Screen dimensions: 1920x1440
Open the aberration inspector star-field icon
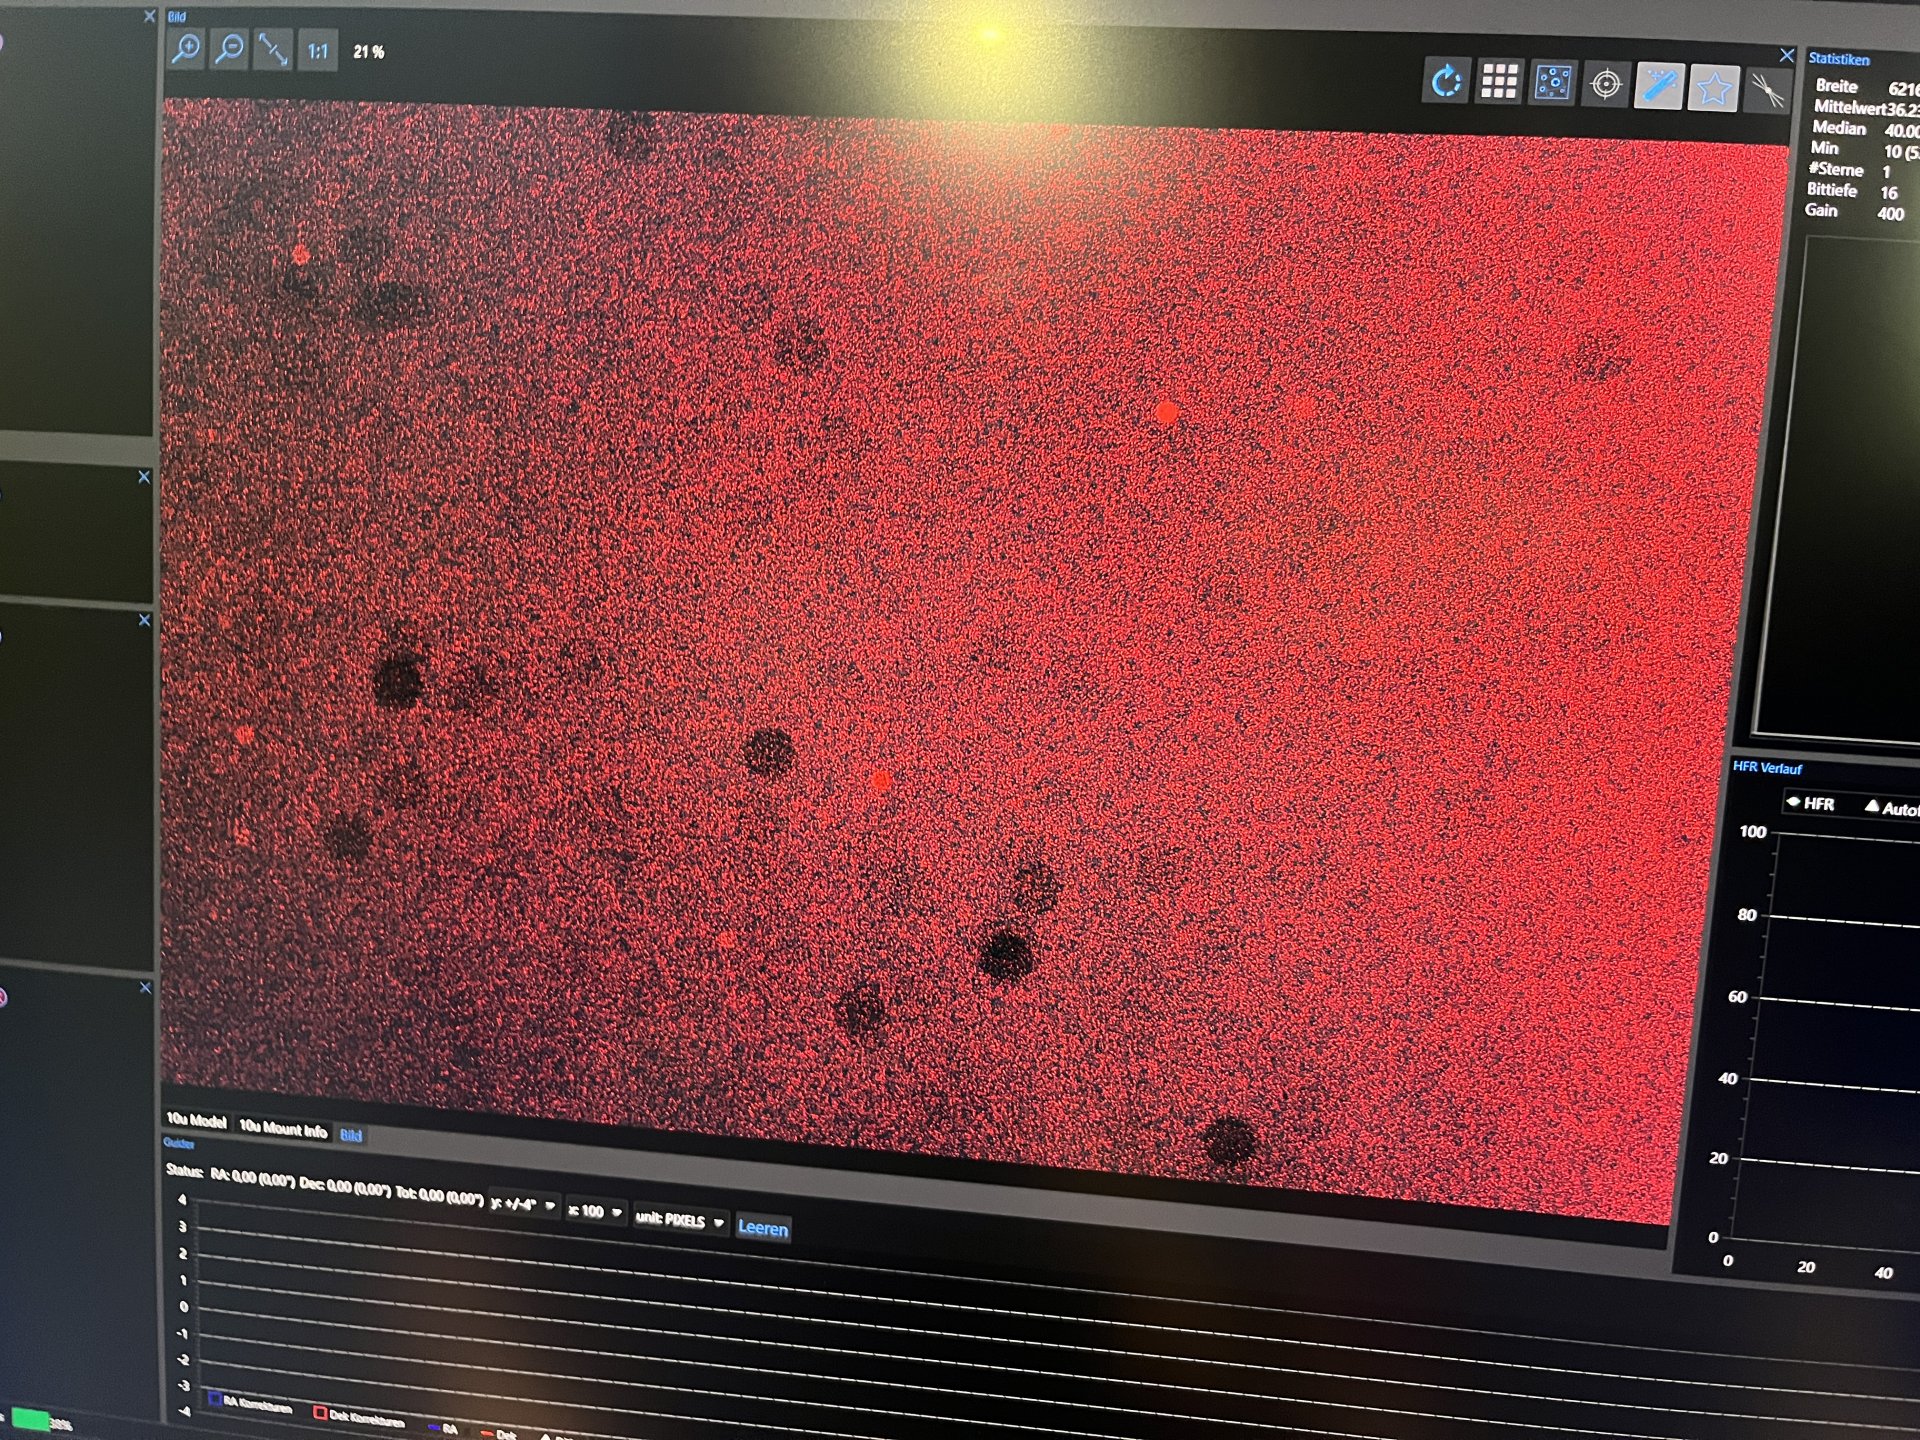pyautogui.click(x=1552, y=83)
